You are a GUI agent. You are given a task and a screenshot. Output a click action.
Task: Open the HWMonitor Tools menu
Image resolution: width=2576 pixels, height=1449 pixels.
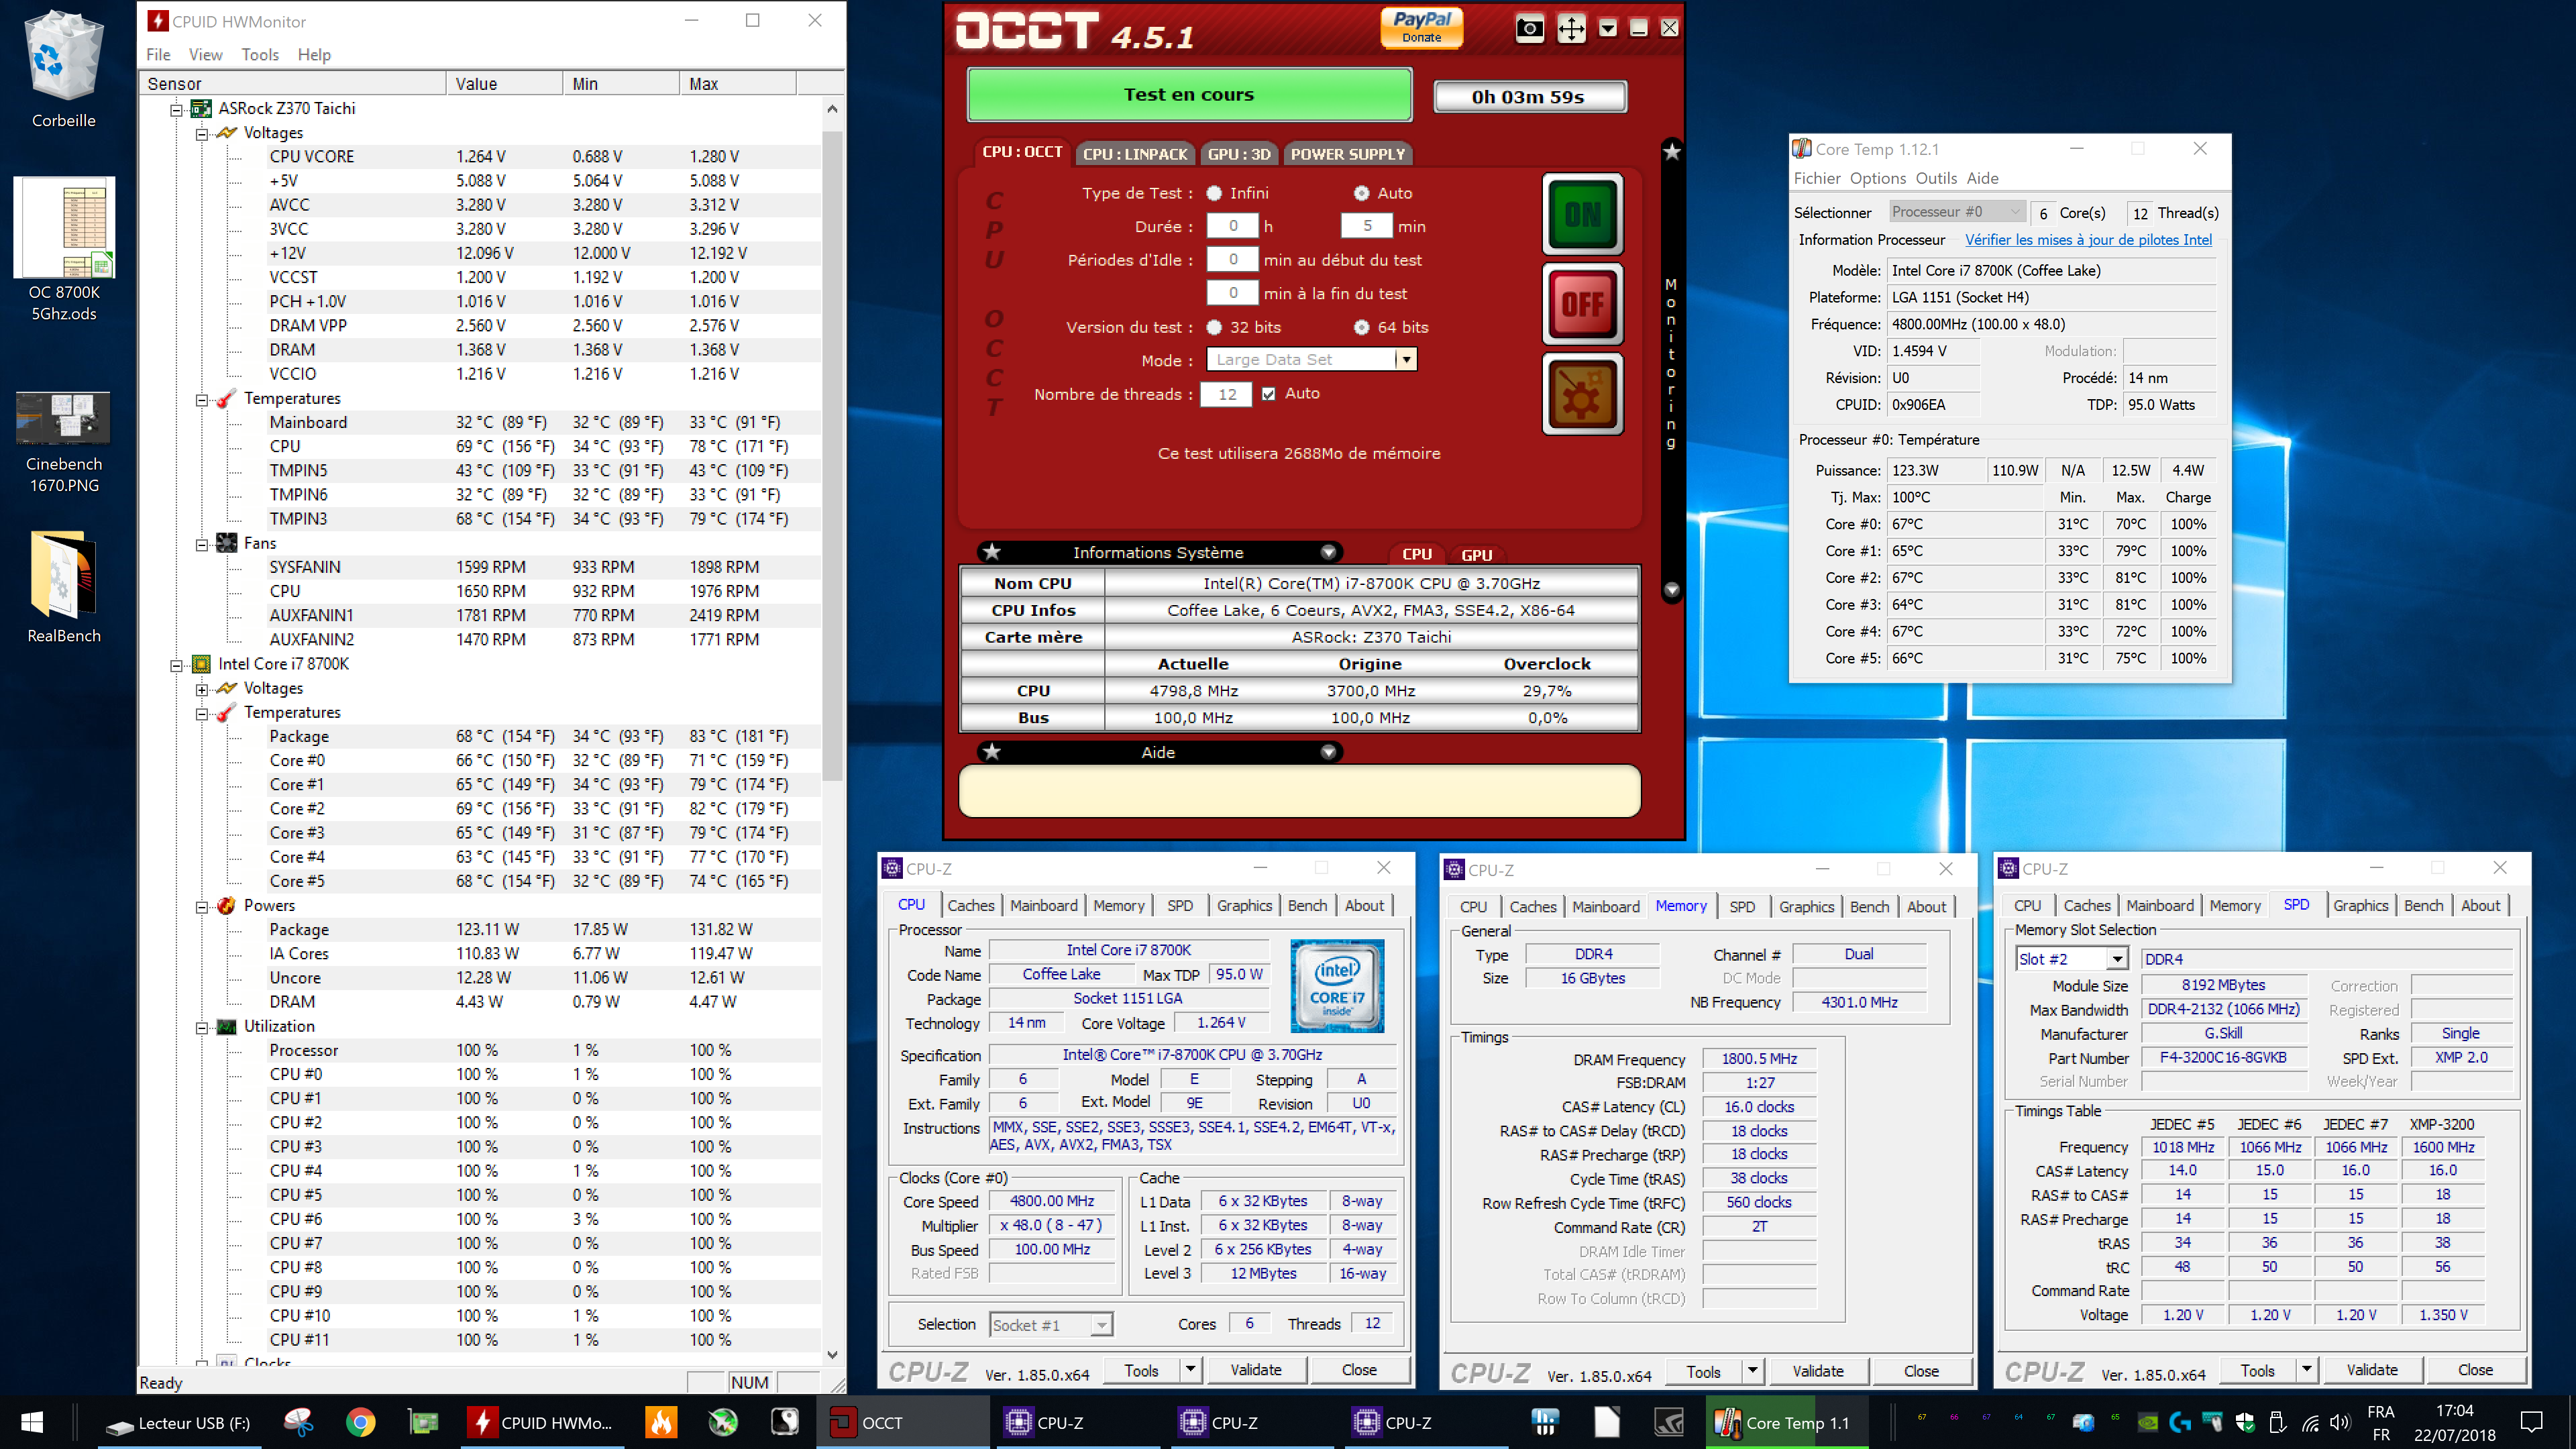[259, 55]
